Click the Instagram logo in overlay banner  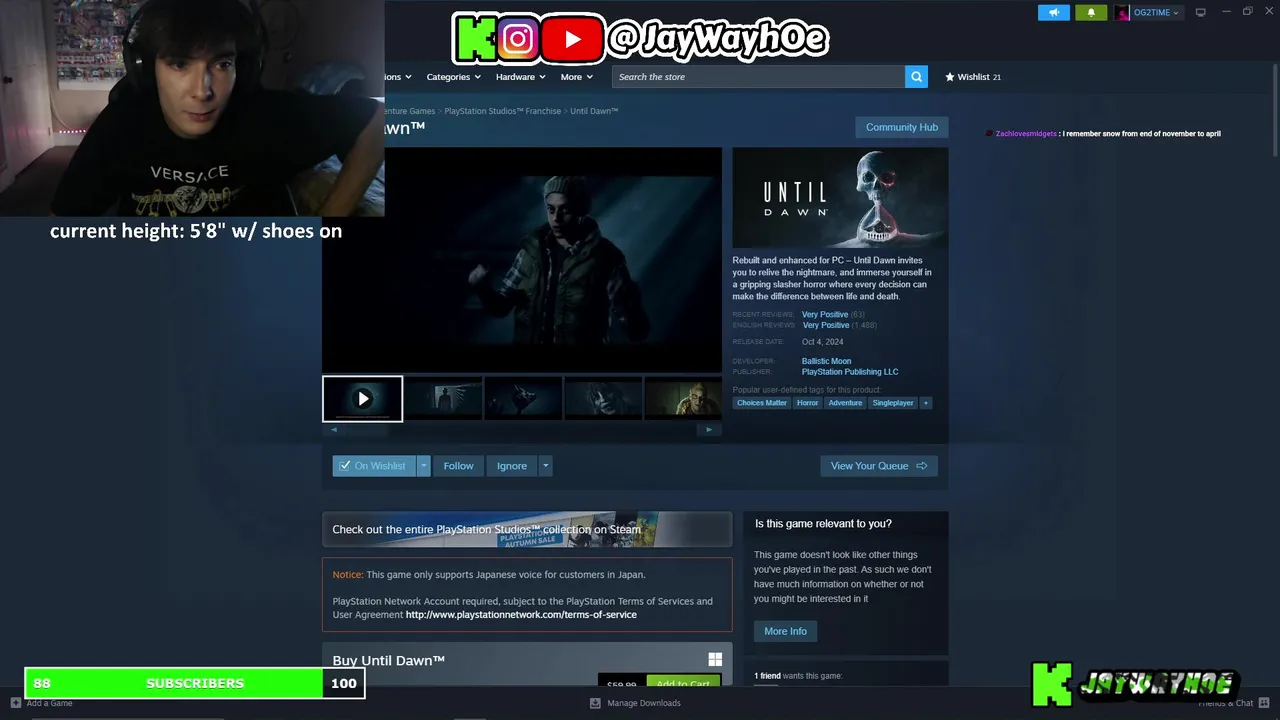coord(517,39)
